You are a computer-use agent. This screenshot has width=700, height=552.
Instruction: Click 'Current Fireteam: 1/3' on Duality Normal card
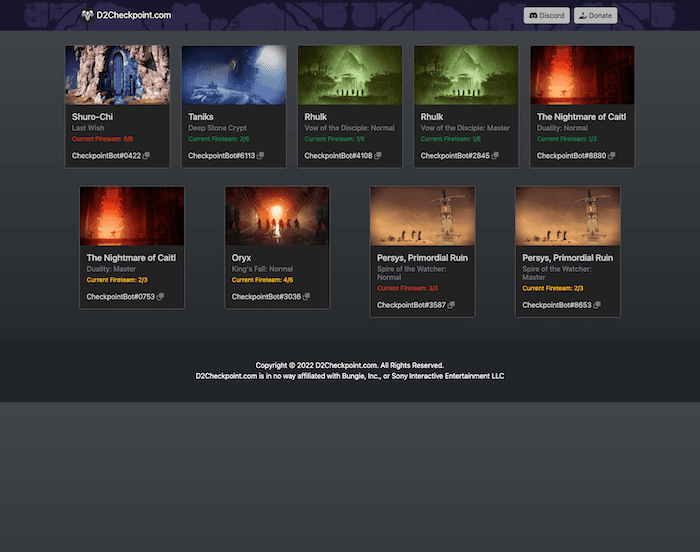[567, 139]
